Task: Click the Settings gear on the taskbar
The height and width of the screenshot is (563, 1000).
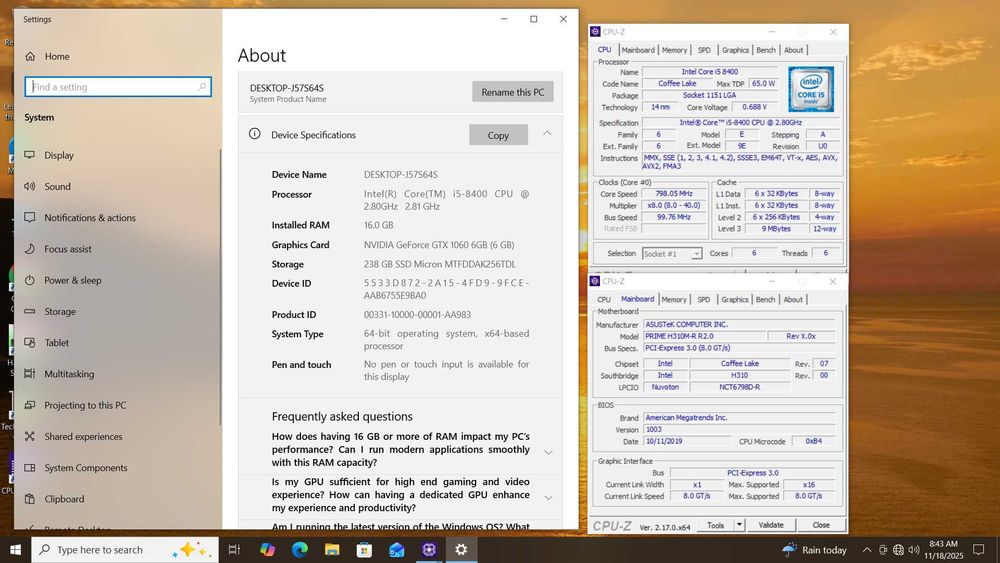Action: [461, 550]
